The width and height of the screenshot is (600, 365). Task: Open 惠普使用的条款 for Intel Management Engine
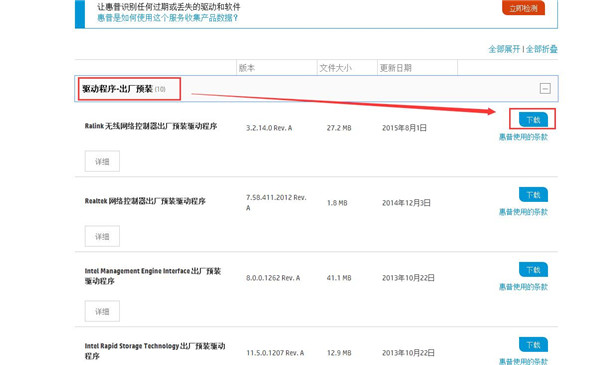[523, 287]
